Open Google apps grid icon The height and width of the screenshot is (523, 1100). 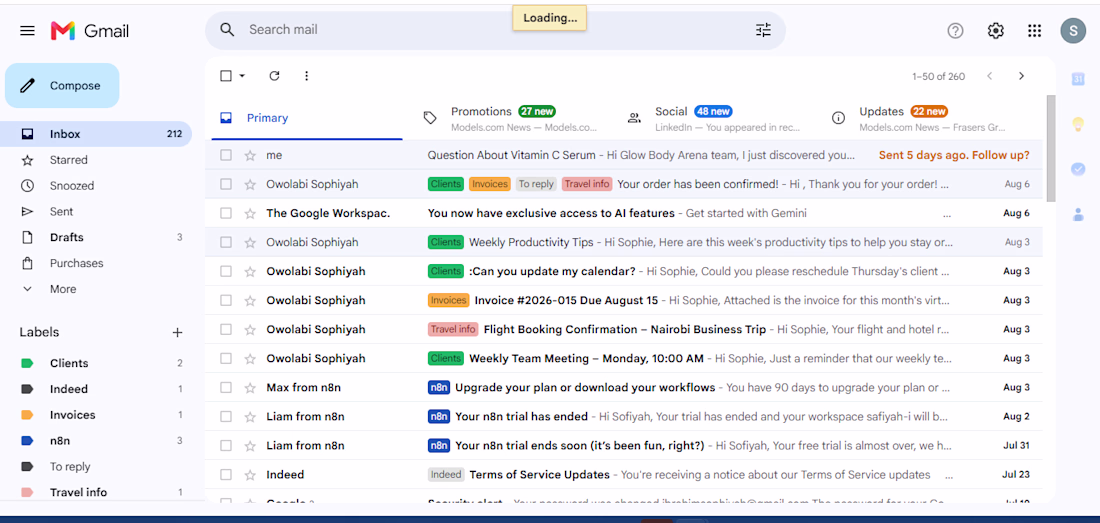1034,30
